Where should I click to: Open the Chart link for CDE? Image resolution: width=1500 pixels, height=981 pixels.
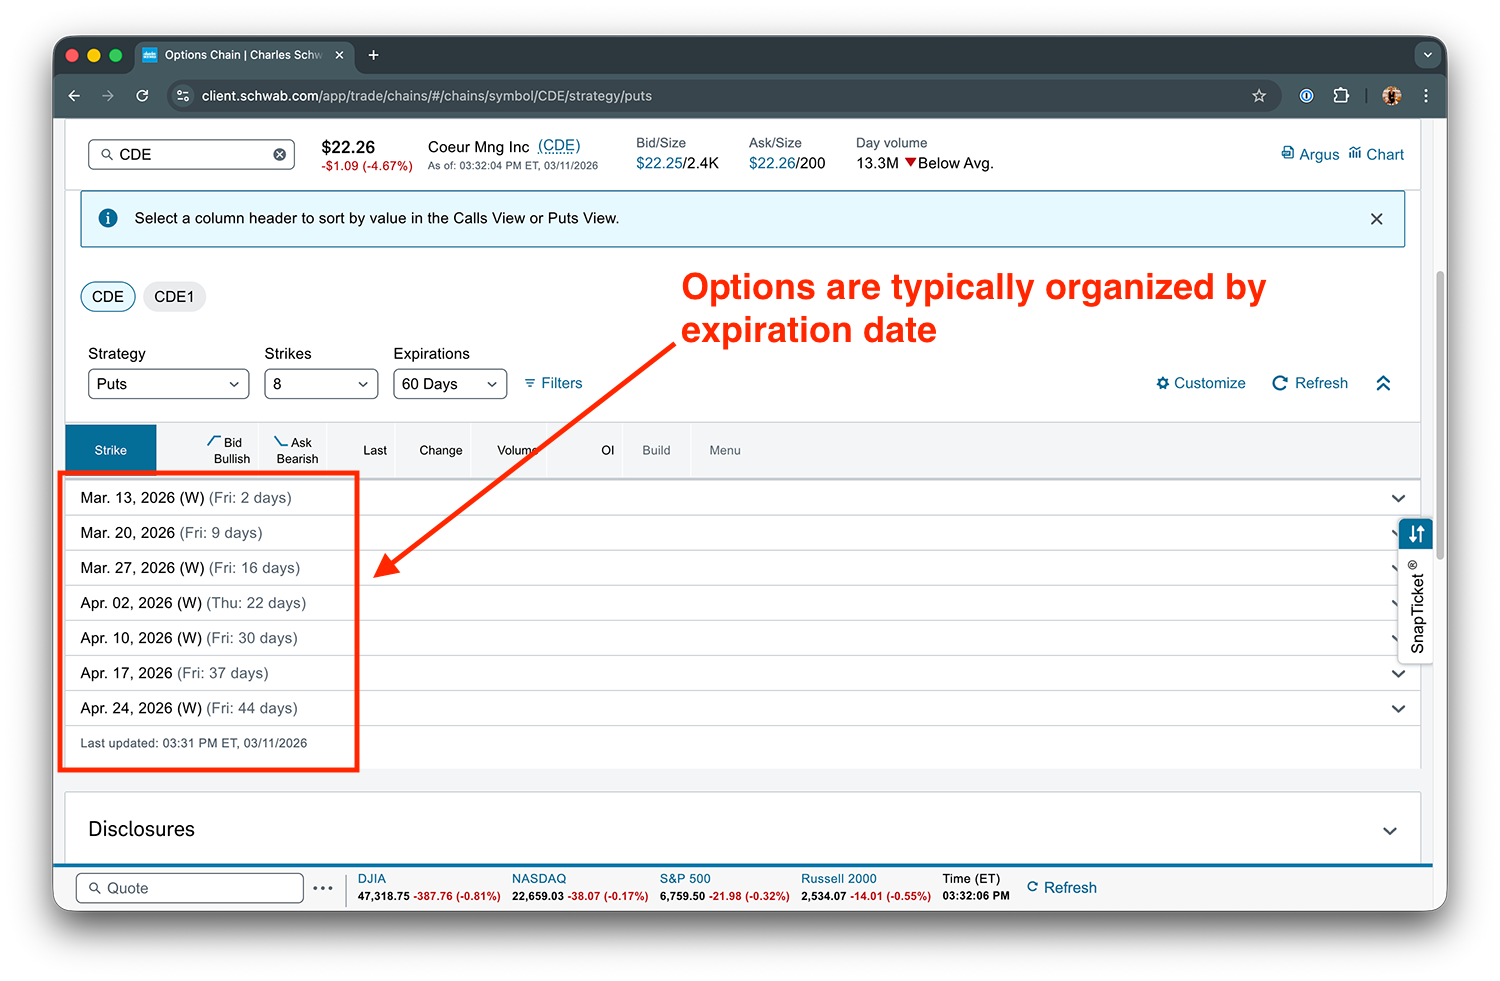coord(1376,154)
